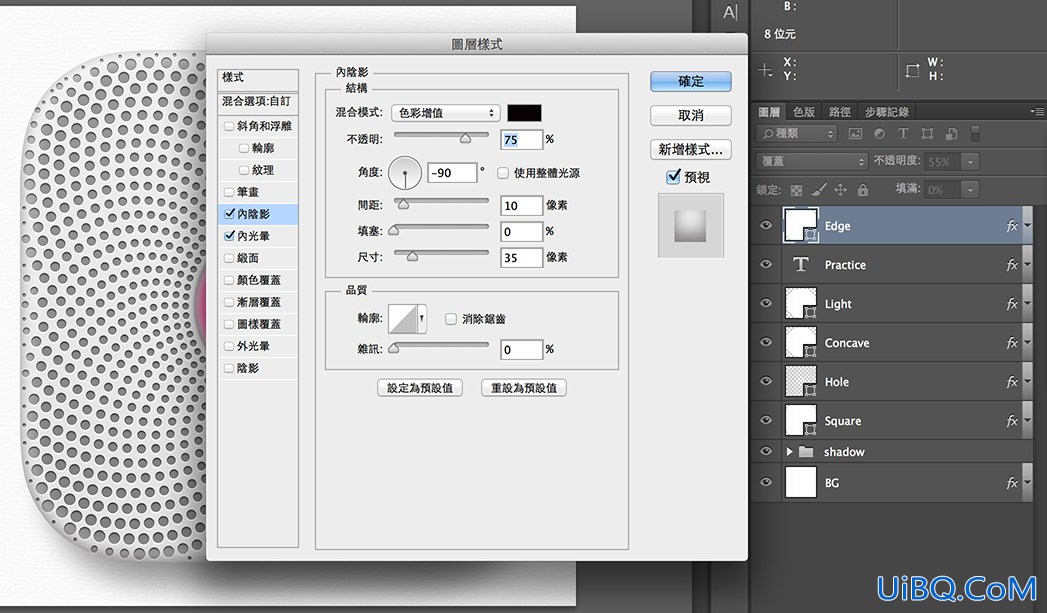Open the layer kind 種類 filter dropdown

pos(796,134)
